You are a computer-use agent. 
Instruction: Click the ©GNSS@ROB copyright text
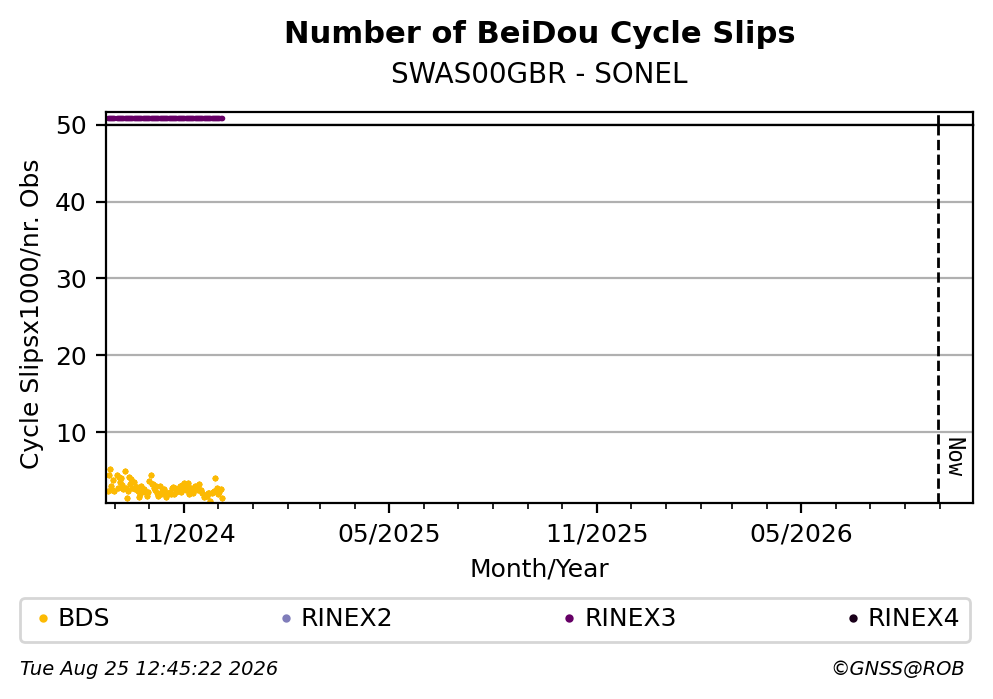898,669
